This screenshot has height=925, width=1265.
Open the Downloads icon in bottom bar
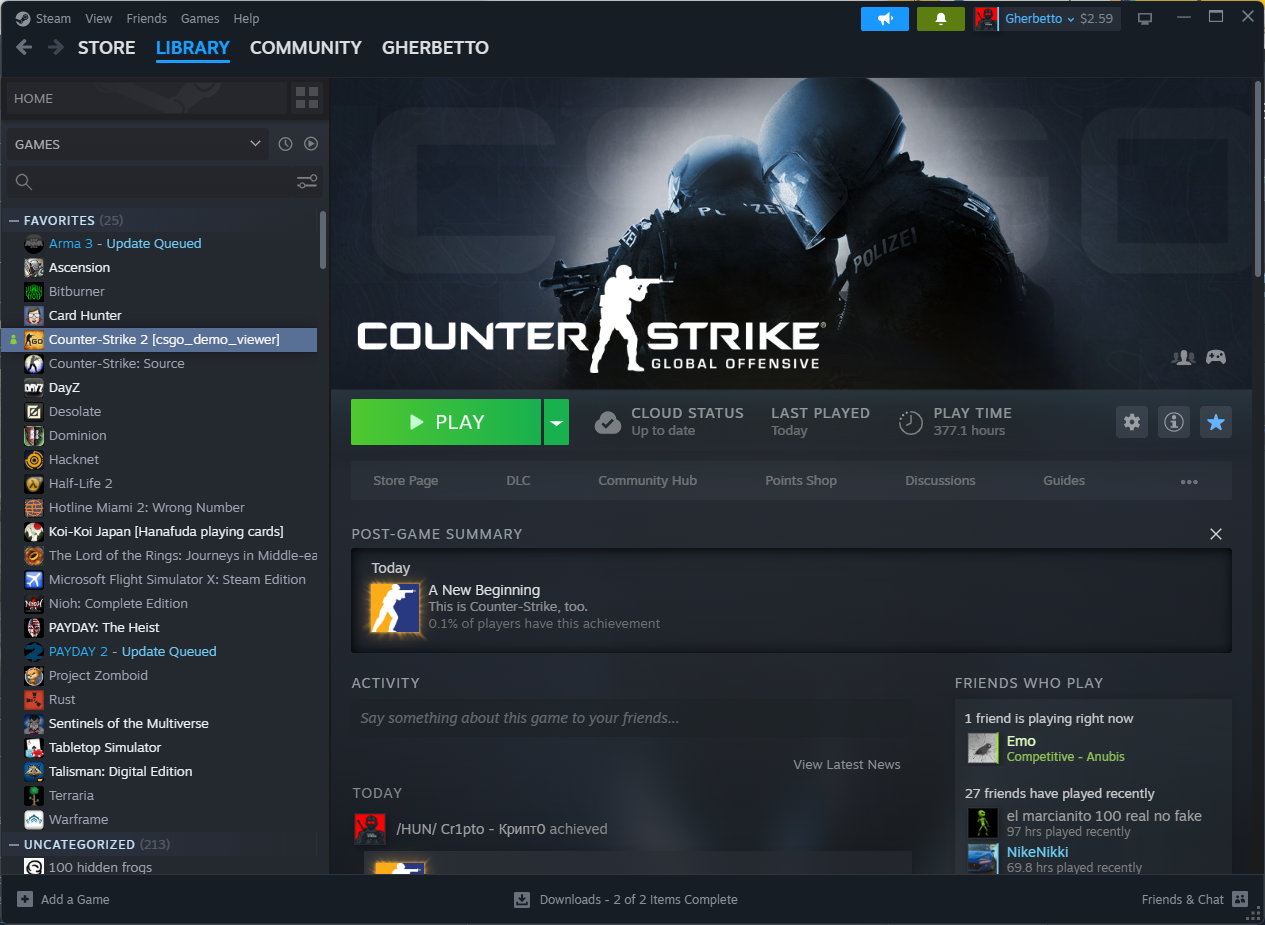click(522, 899)
